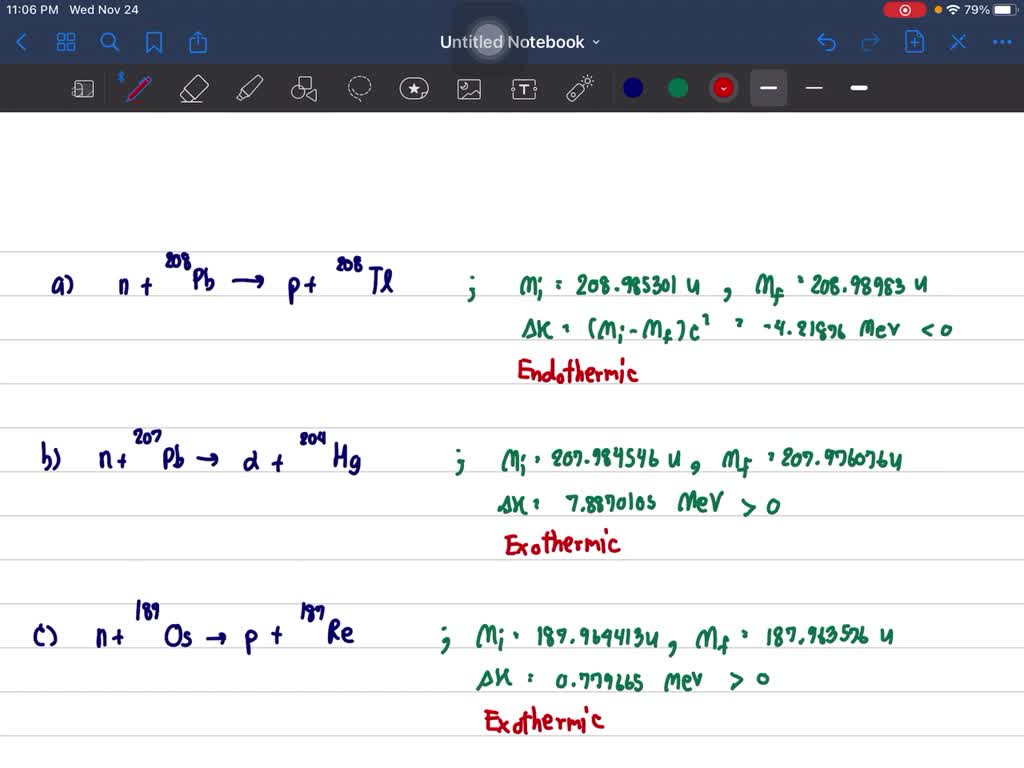This screenshot has width=1024, height=768.
Task: Toggle read-only page view mode
Action: (83, 88)
